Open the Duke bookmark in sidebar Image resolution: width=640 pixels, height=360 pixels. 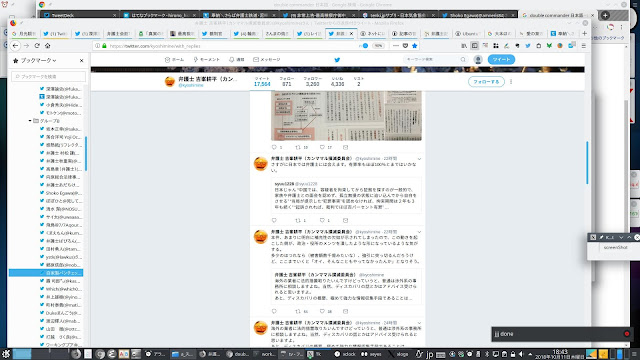pyautogui.click(x=61, y=313)
